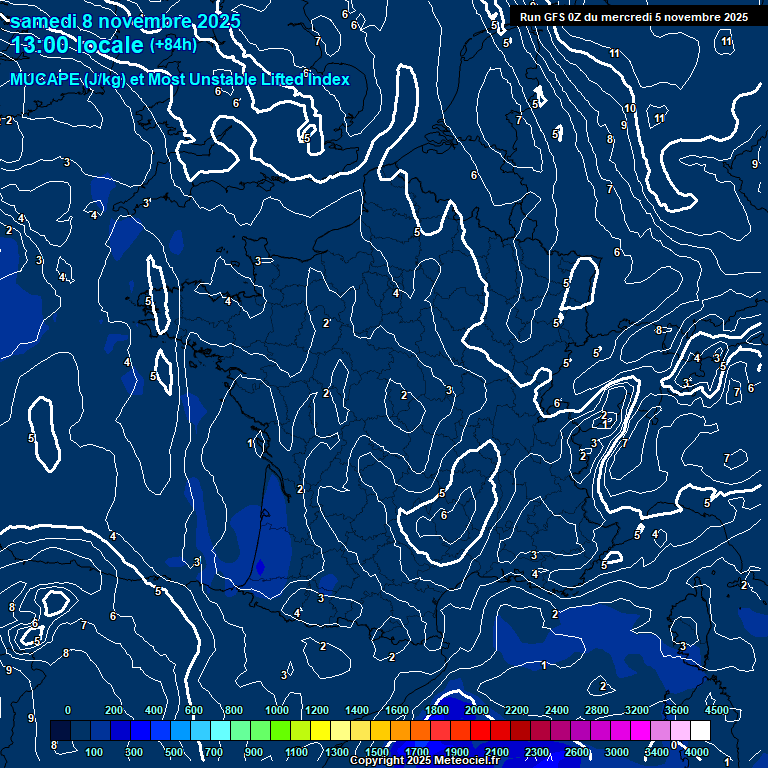768x768 pixels.
Task: Click the pure yellow swatch in the legend
Action: (320, 730)
